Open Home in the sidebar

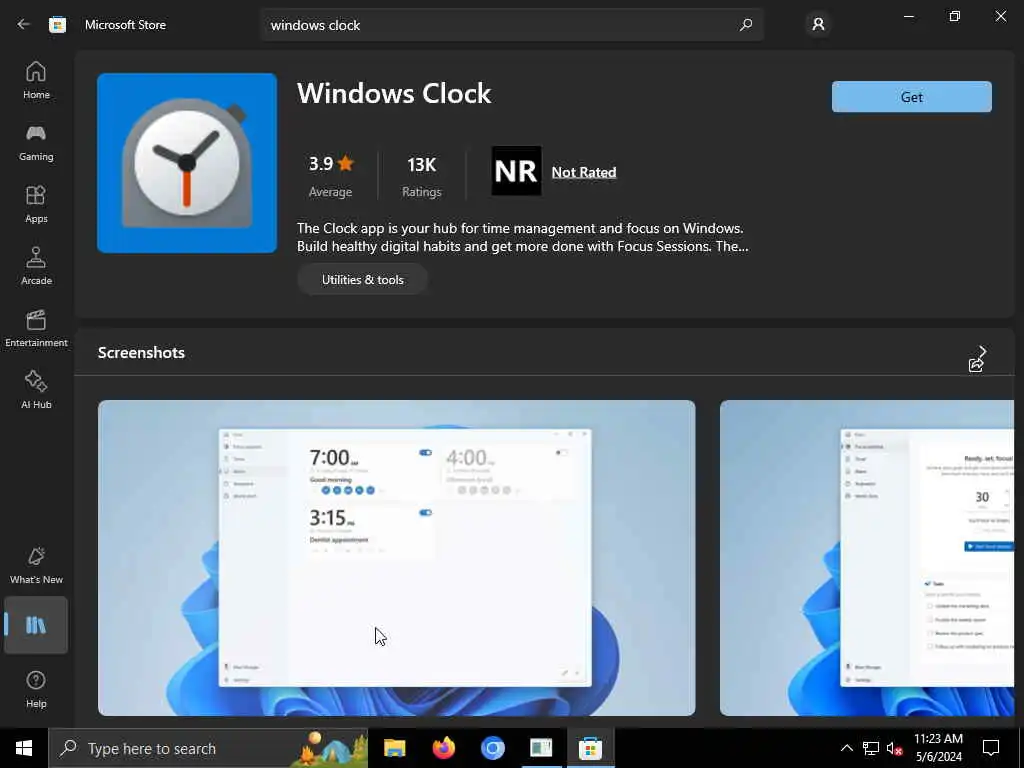coord(36,80)
